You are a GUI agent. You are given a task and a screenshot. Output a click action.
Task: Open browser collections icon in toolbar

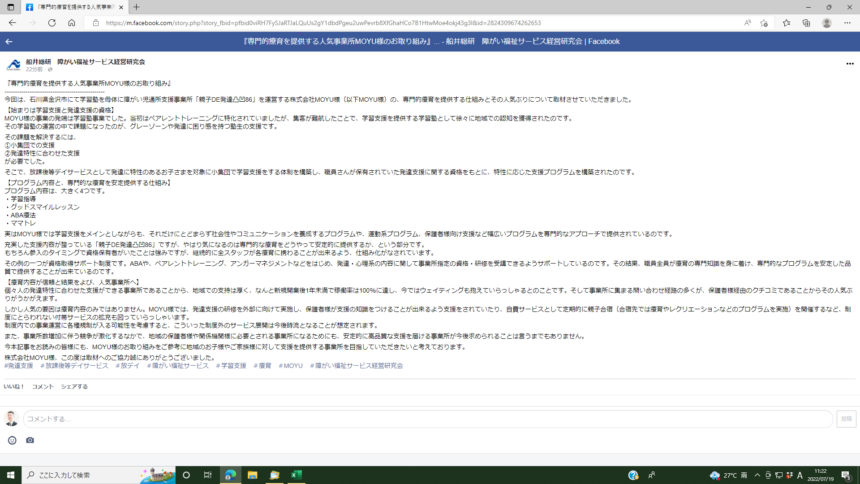pos(806,23)
